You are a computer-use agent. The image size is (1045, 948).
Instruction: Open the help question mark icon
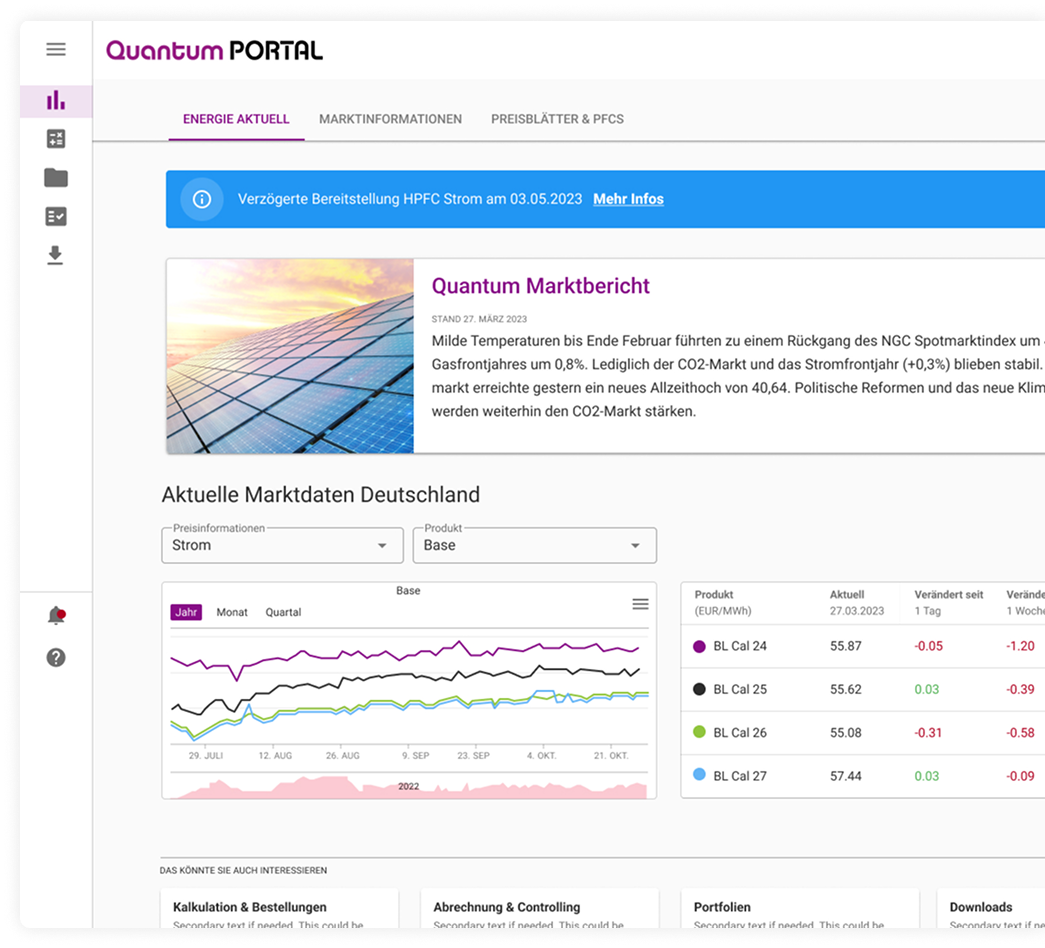click(x=56, y=658)
